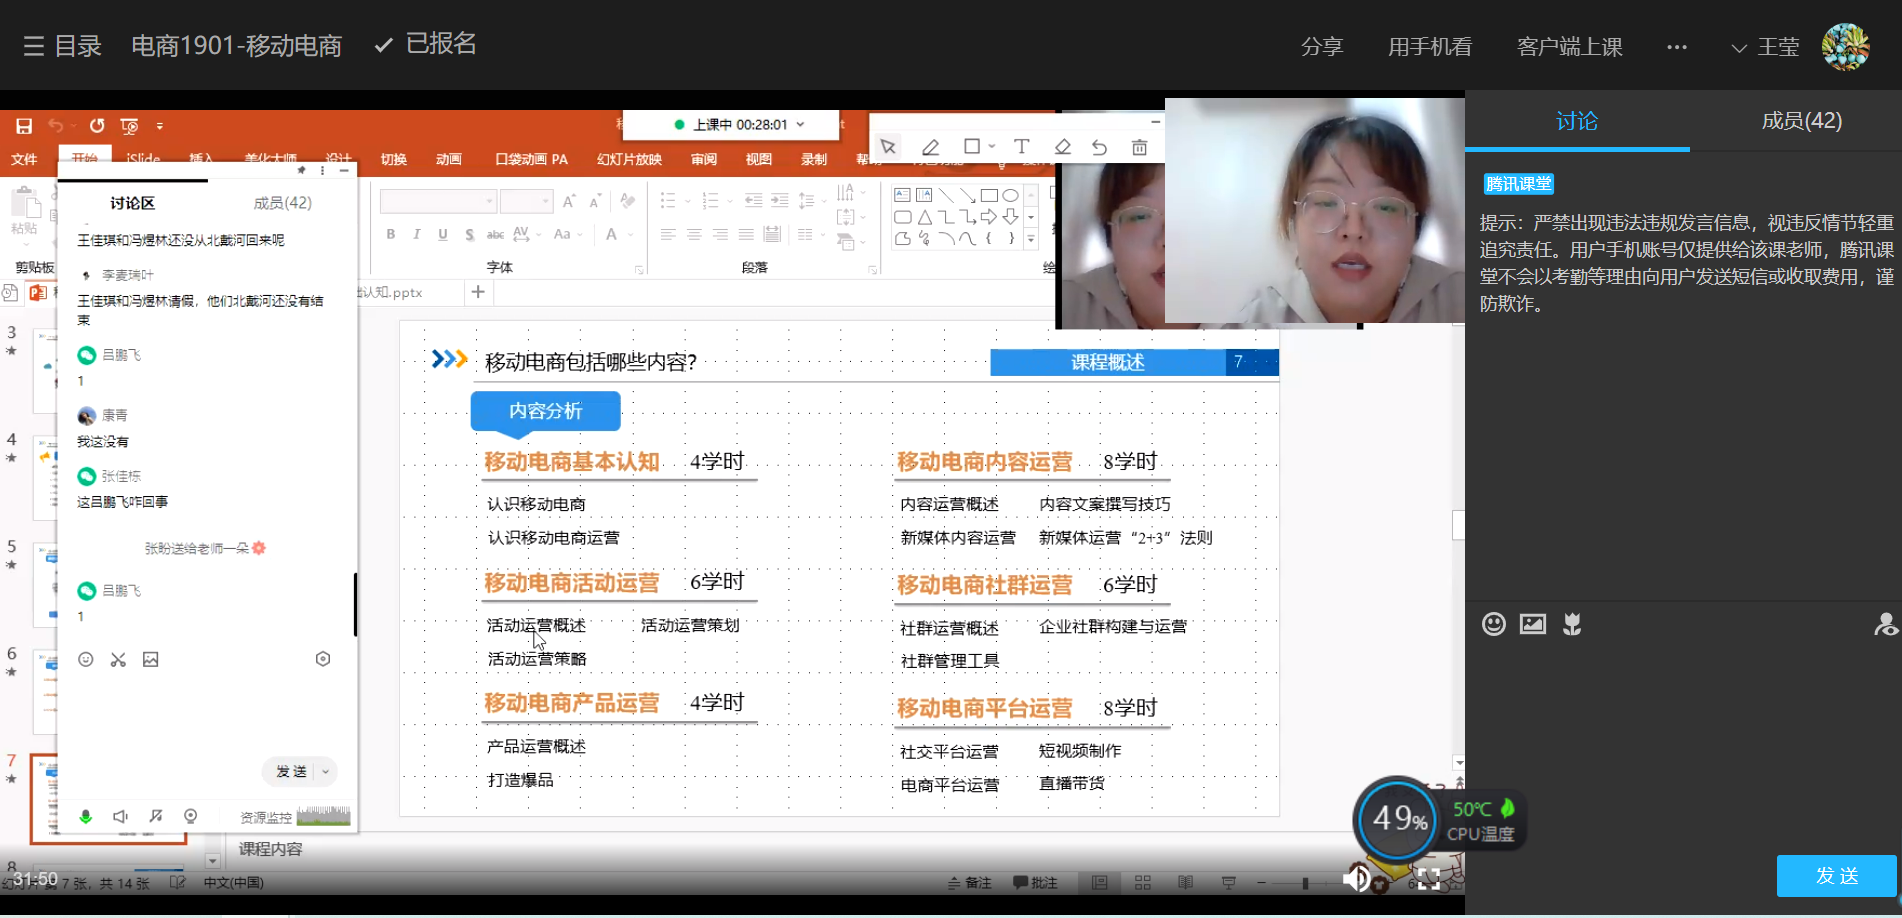The image size is (1902, 918).
Task: Toggle the green microphone in the chat popup
Action: click(x=86, y=817)
